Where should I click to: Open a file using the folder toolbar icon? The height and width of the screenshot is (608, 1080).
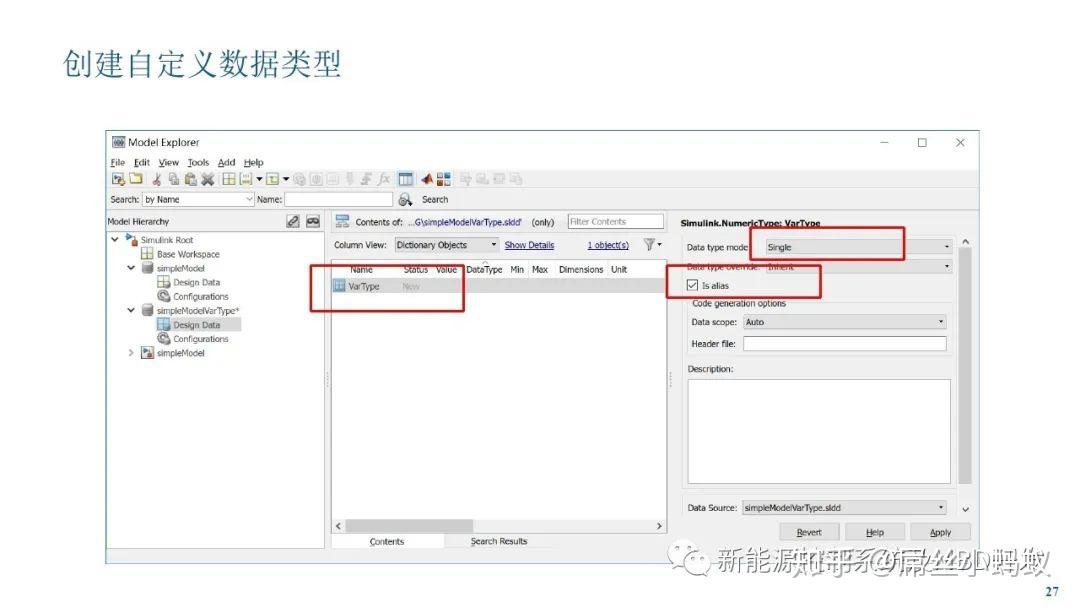pyautogui.click(x=134, y=179)
